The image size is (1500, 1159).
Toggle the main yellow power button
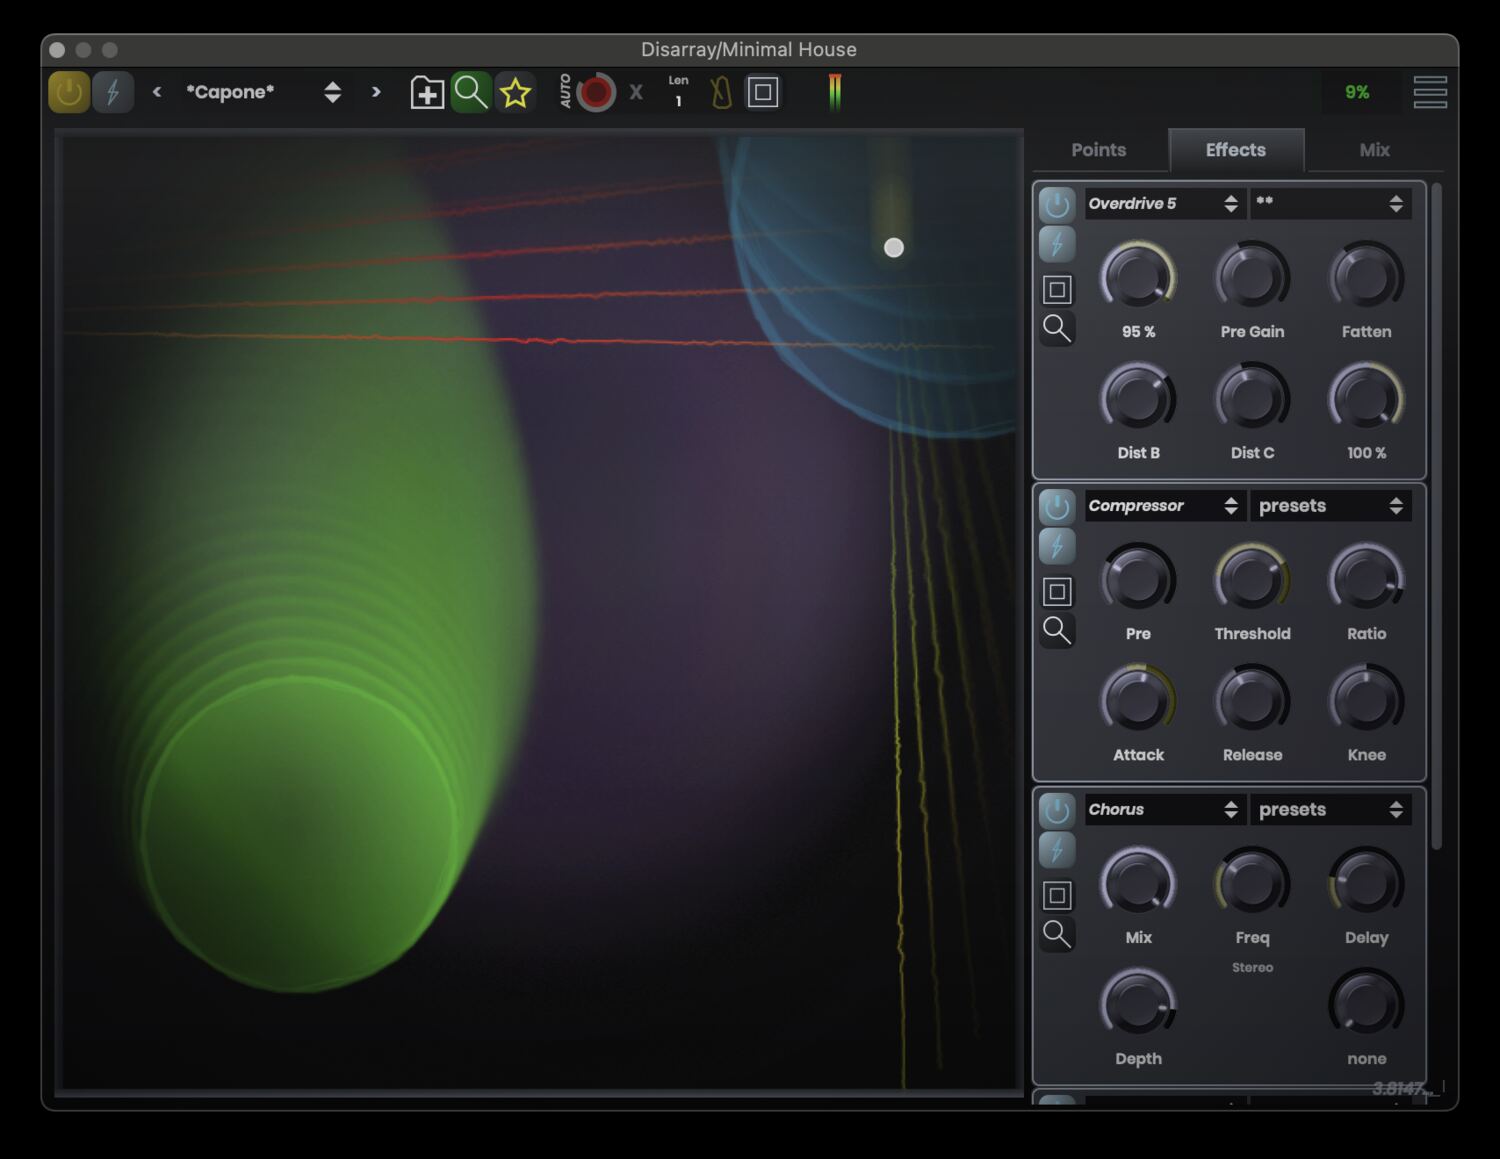(69, 92)
